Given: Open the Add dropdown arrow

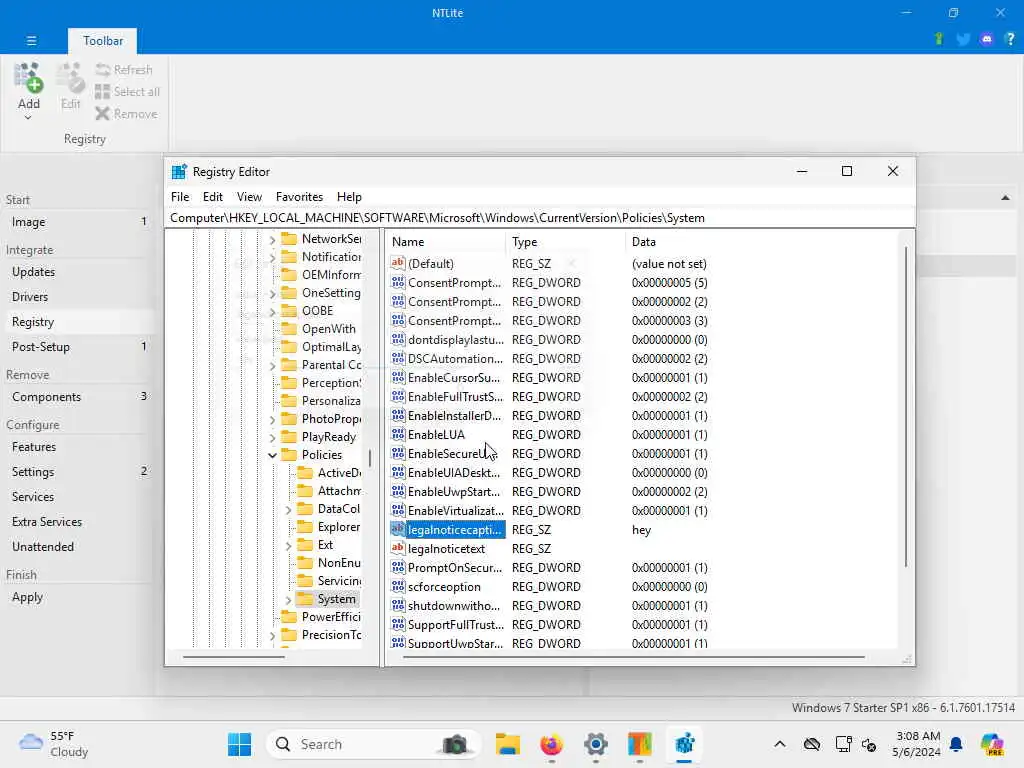Looking at the screenshot, I should click(x=28, y=118).
